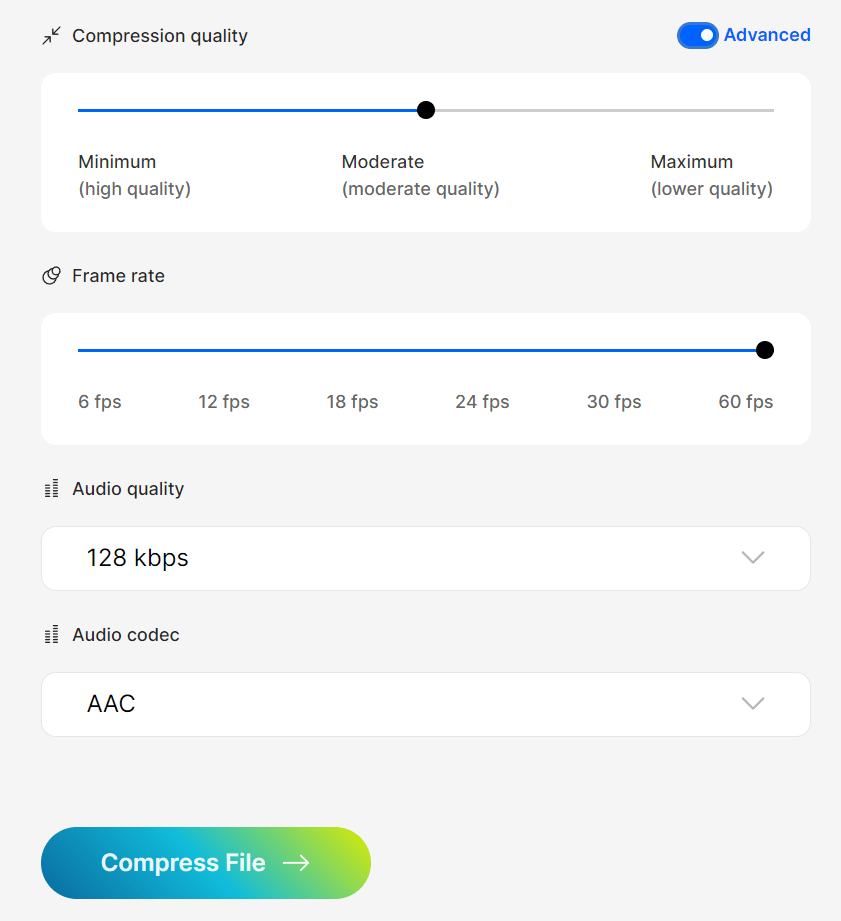Pick the 30 fps frame rate label

pyautogui.click(x=614, y=402)
